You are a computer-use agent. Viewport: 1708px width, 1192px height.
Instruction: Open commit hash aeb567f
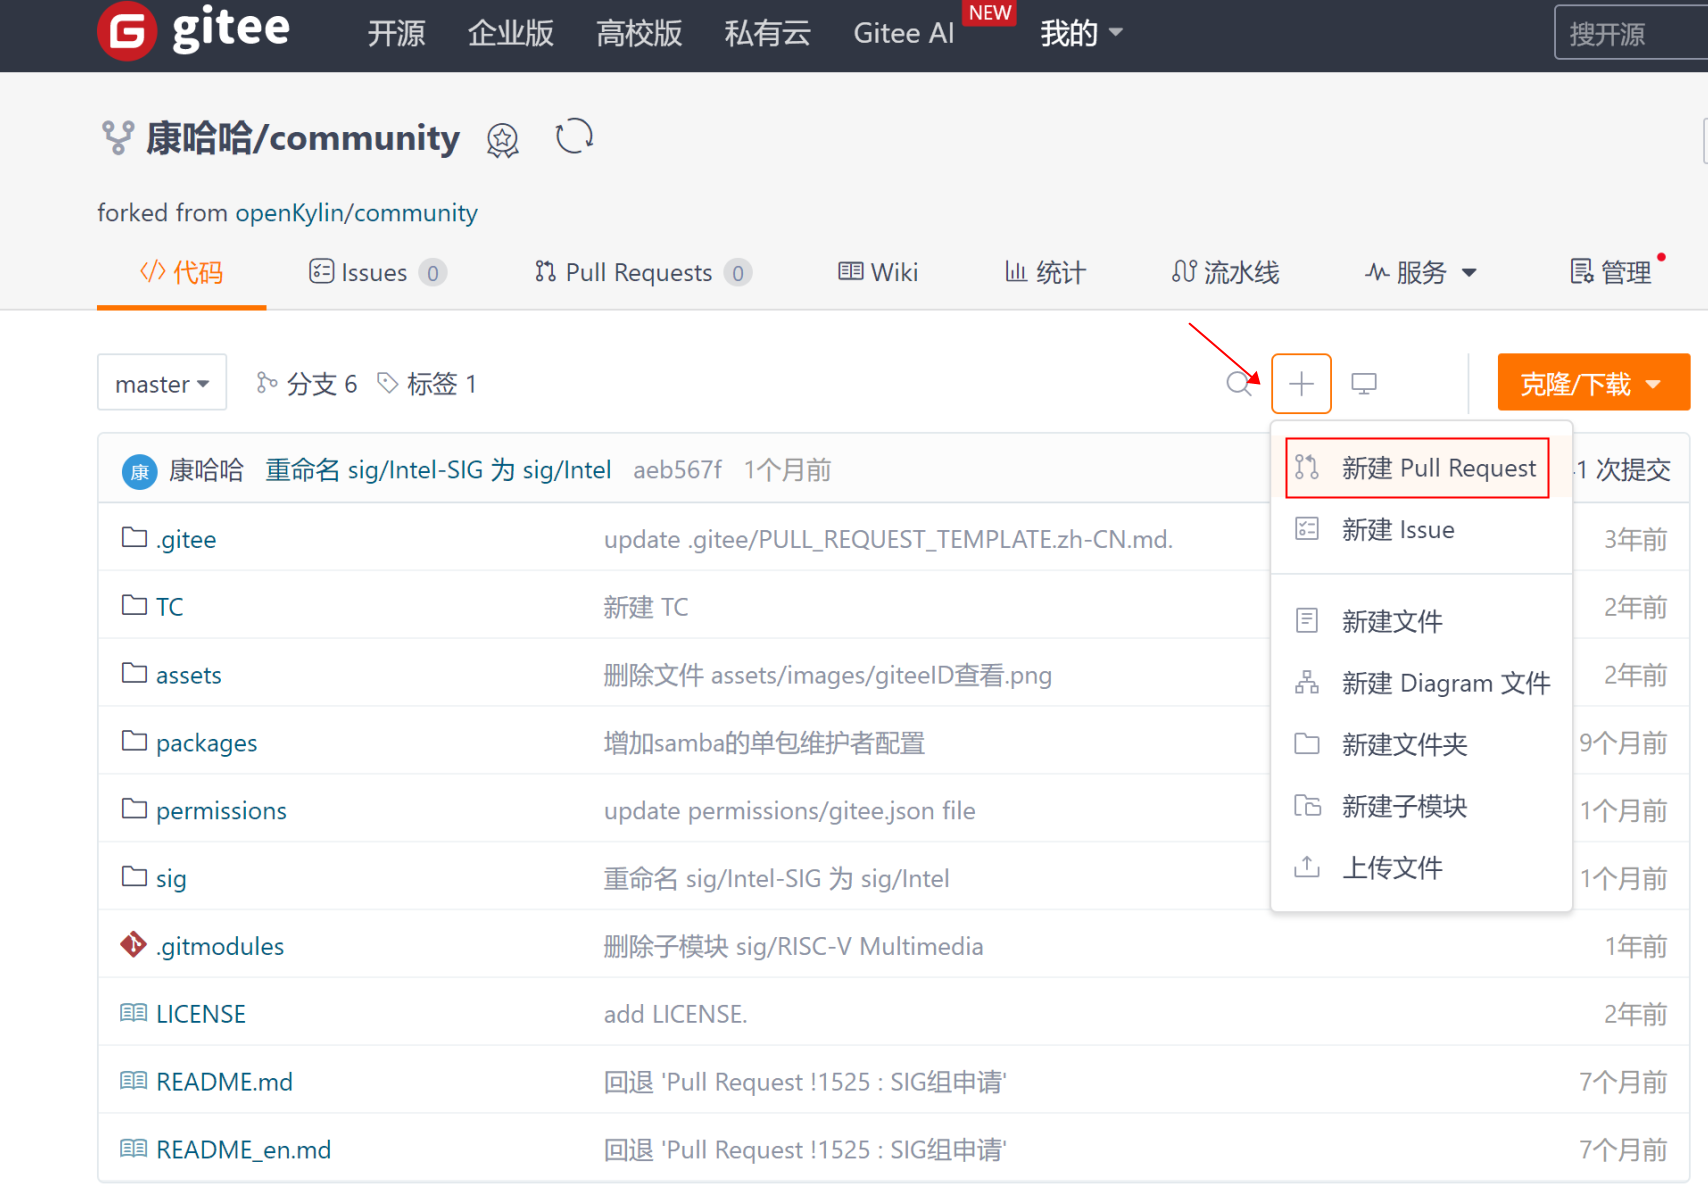[677, 470]
